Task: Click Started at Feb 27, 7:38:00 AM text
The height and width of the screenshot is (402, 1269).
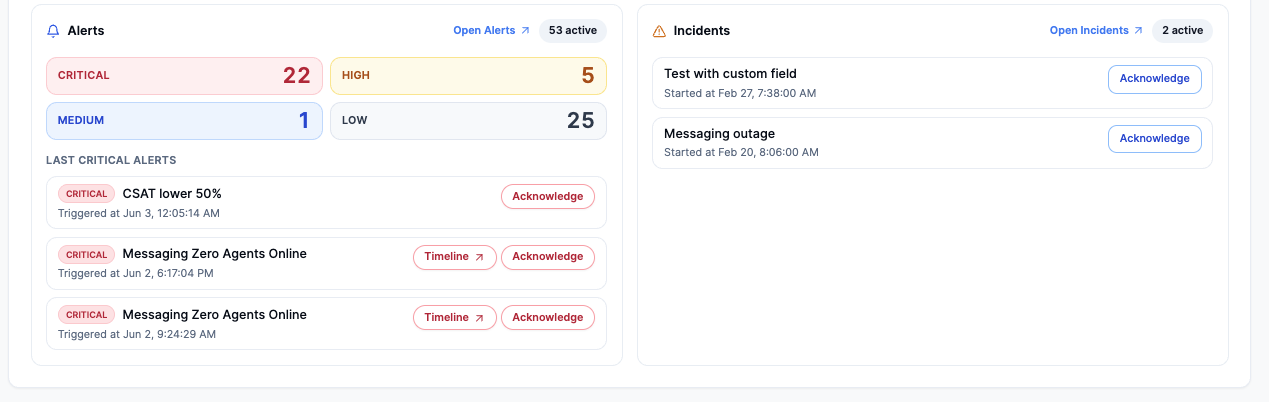Action: tap(740, 93)
